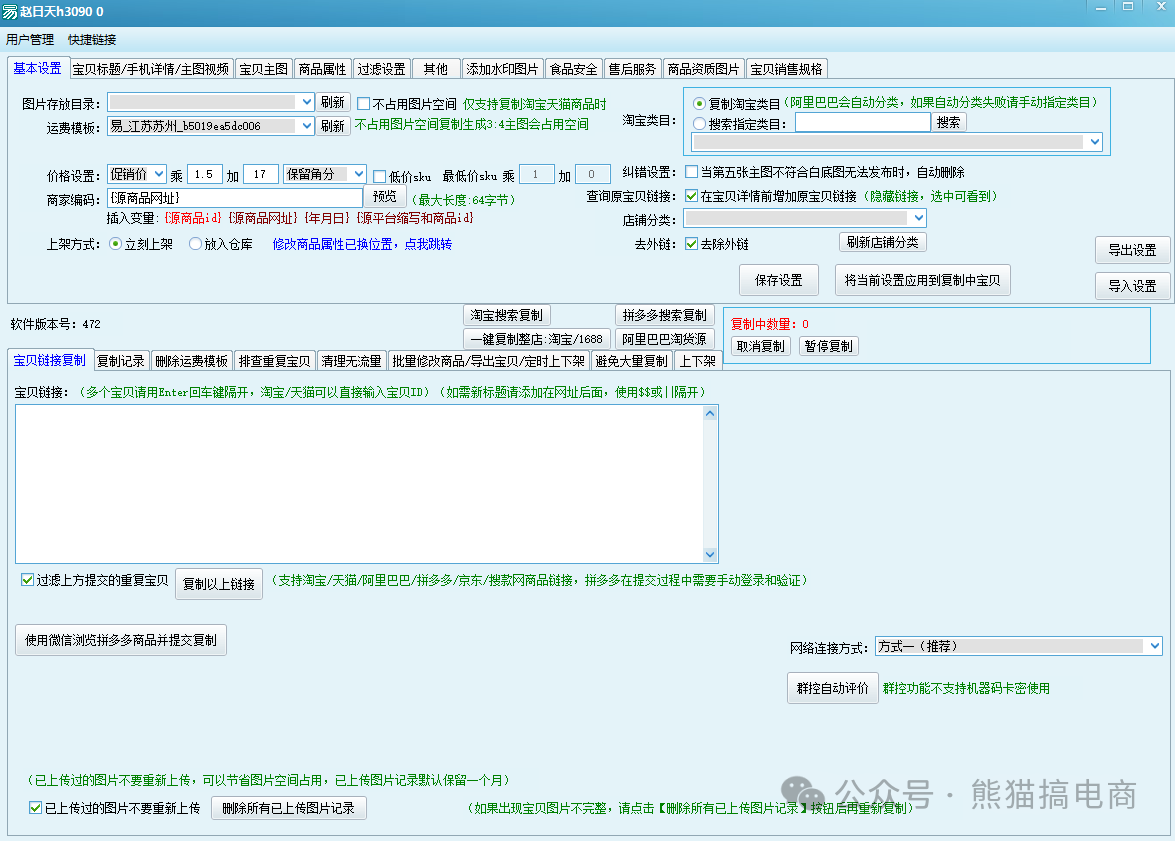Open the 网络连接方式 dropdown
This screenshot has height=841, width=1175.
coord(1153,647)
